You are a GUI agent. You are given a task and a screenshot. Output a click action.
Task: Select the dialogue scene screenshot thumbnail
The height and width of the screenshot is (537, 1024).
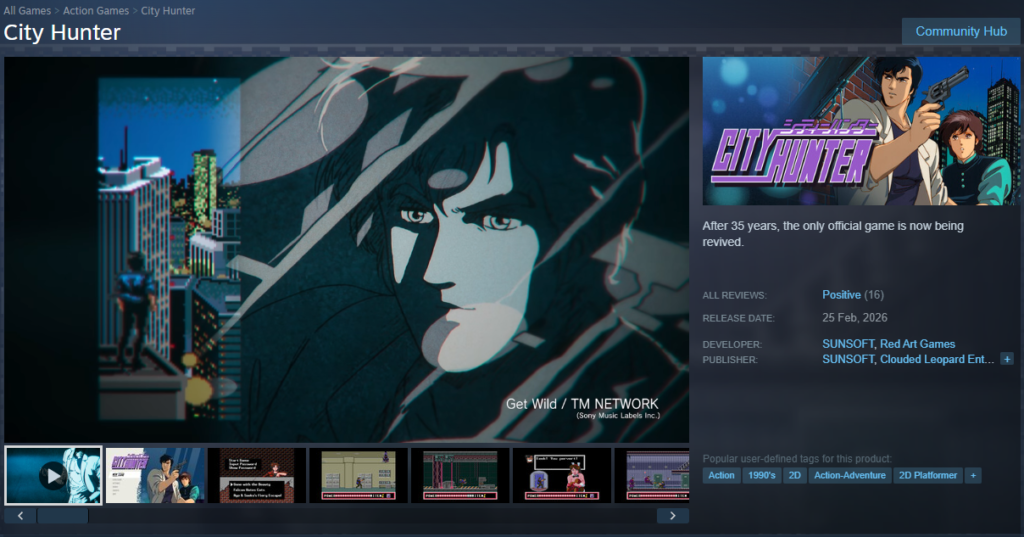[x=562, y=476]
